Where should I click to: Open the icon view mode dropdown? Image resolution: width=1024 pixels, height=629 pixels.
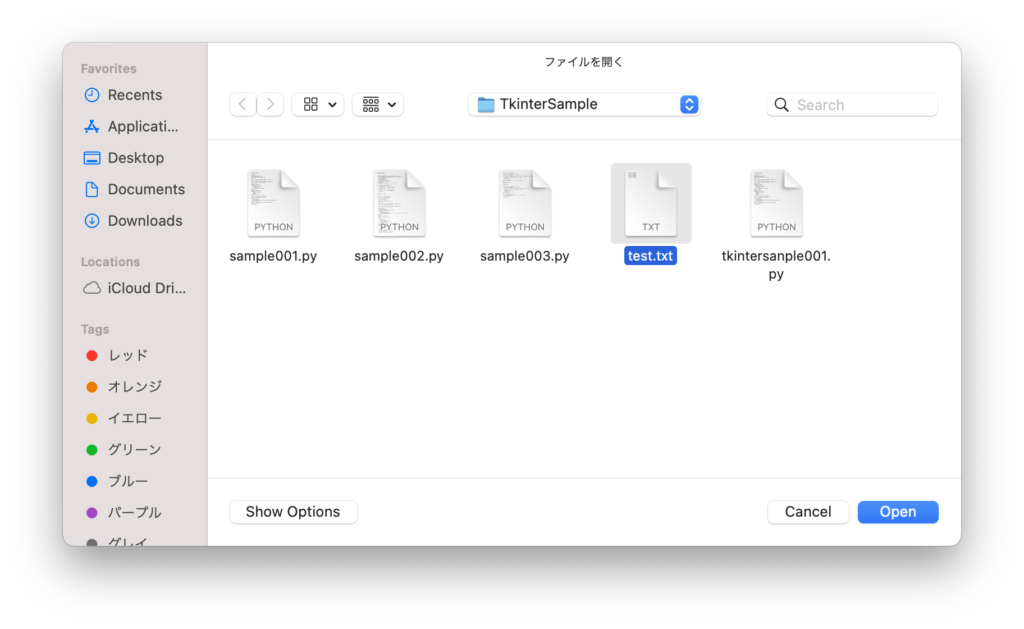(x=318, y=105)
